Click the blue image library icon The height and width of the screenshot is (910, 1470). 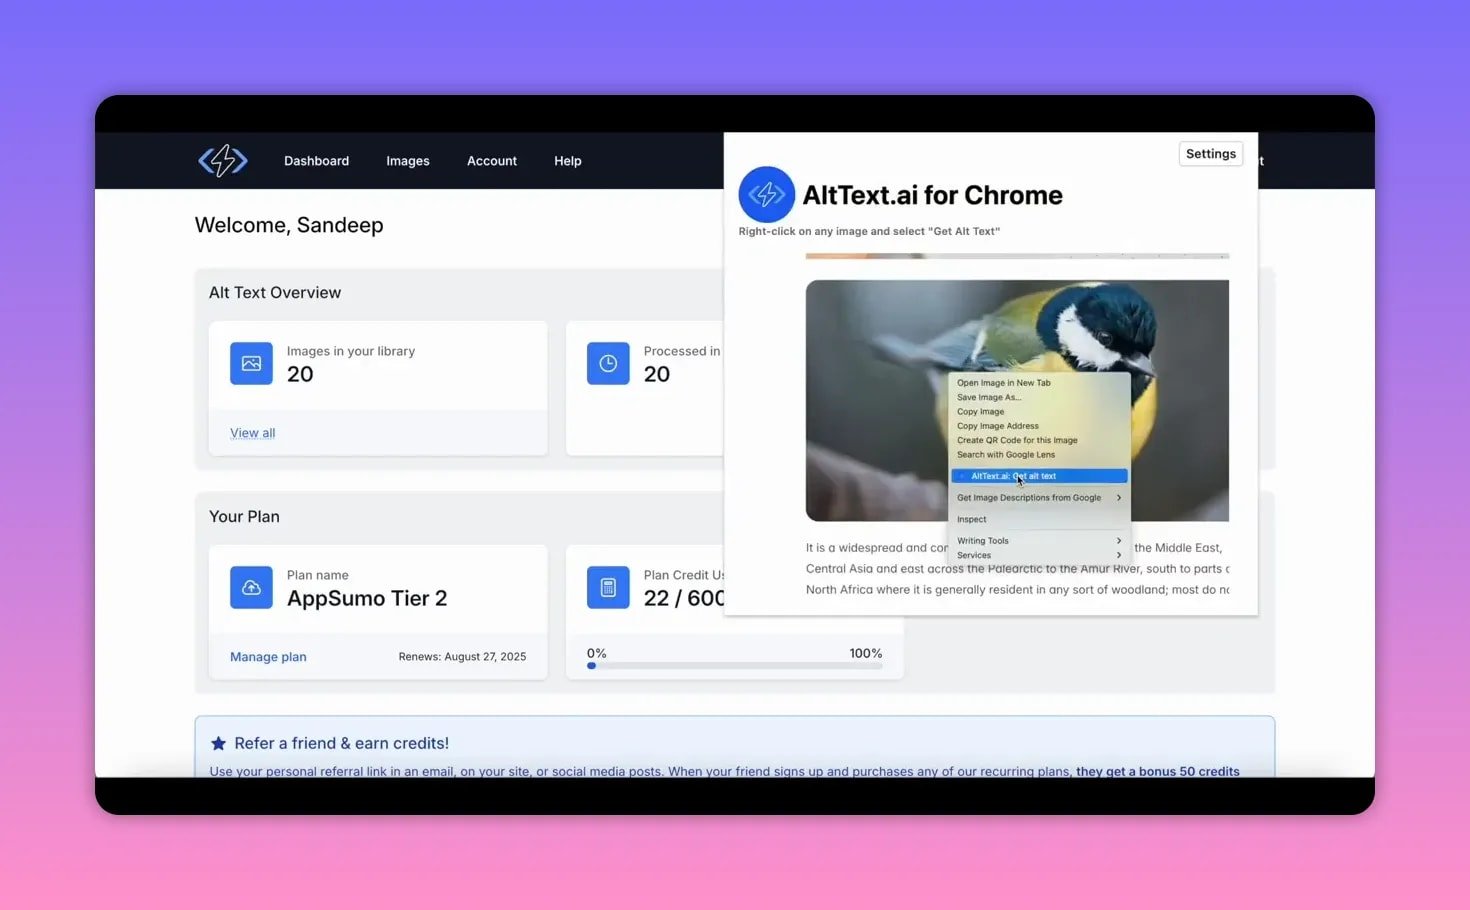coord(251,363)
